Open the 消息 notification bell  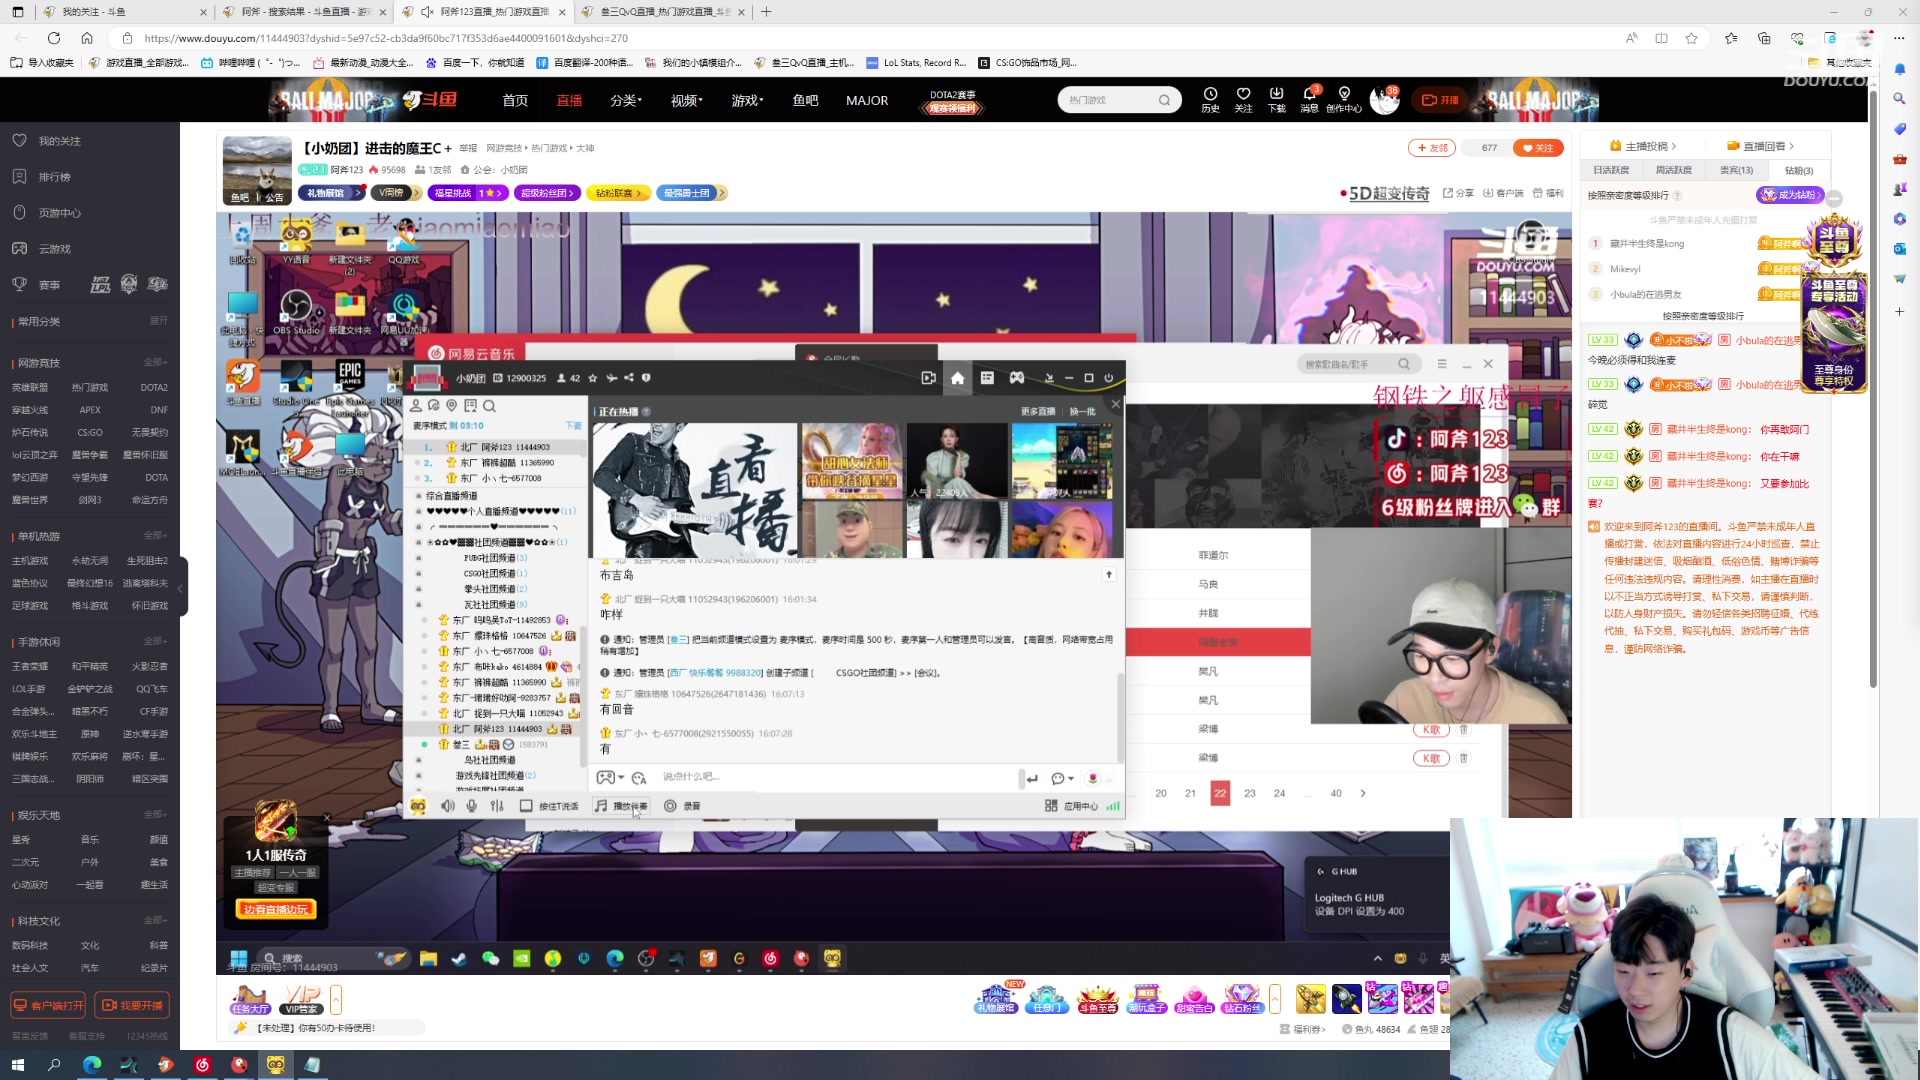(x=1309, y=95)
